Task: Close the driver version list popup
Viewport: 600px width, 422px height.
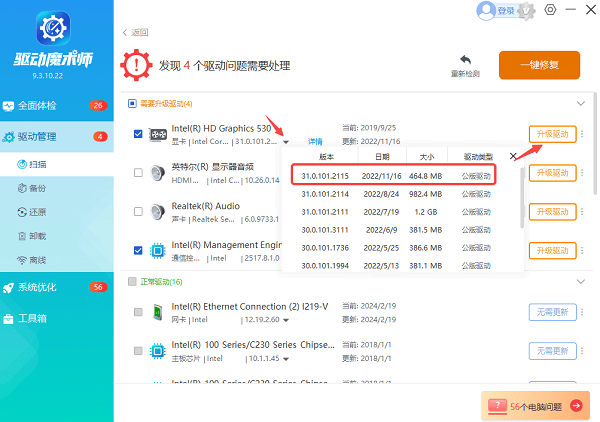Action: (x=513, y=156)
